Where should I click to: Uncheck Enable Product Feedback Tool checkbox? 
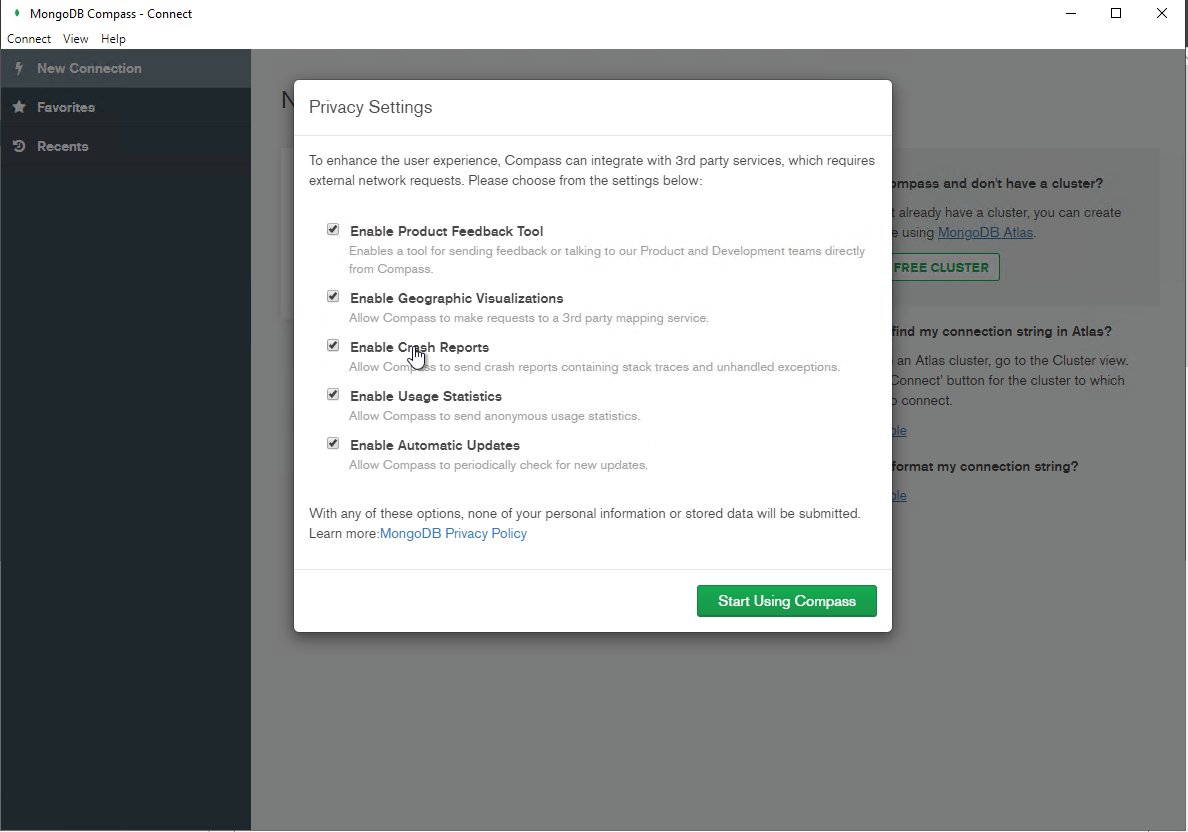pyautogui.click(x=333, y=229)
